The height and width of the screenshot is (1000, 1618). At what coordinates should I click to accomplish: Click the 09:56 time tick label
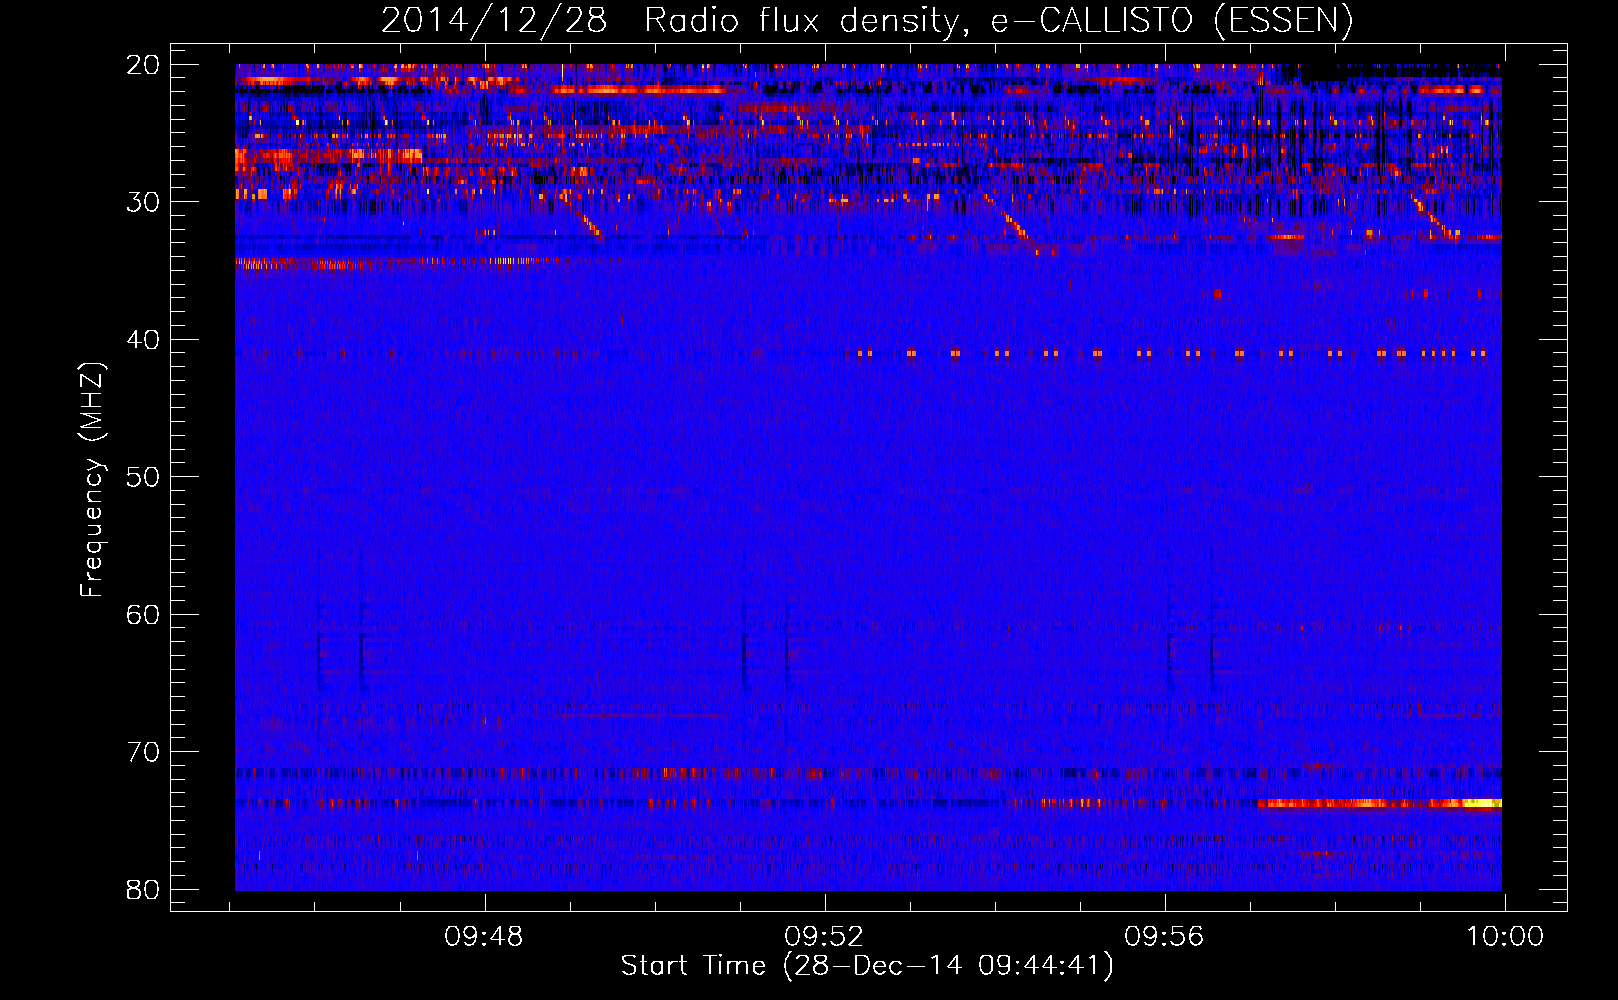(1164, 937)
